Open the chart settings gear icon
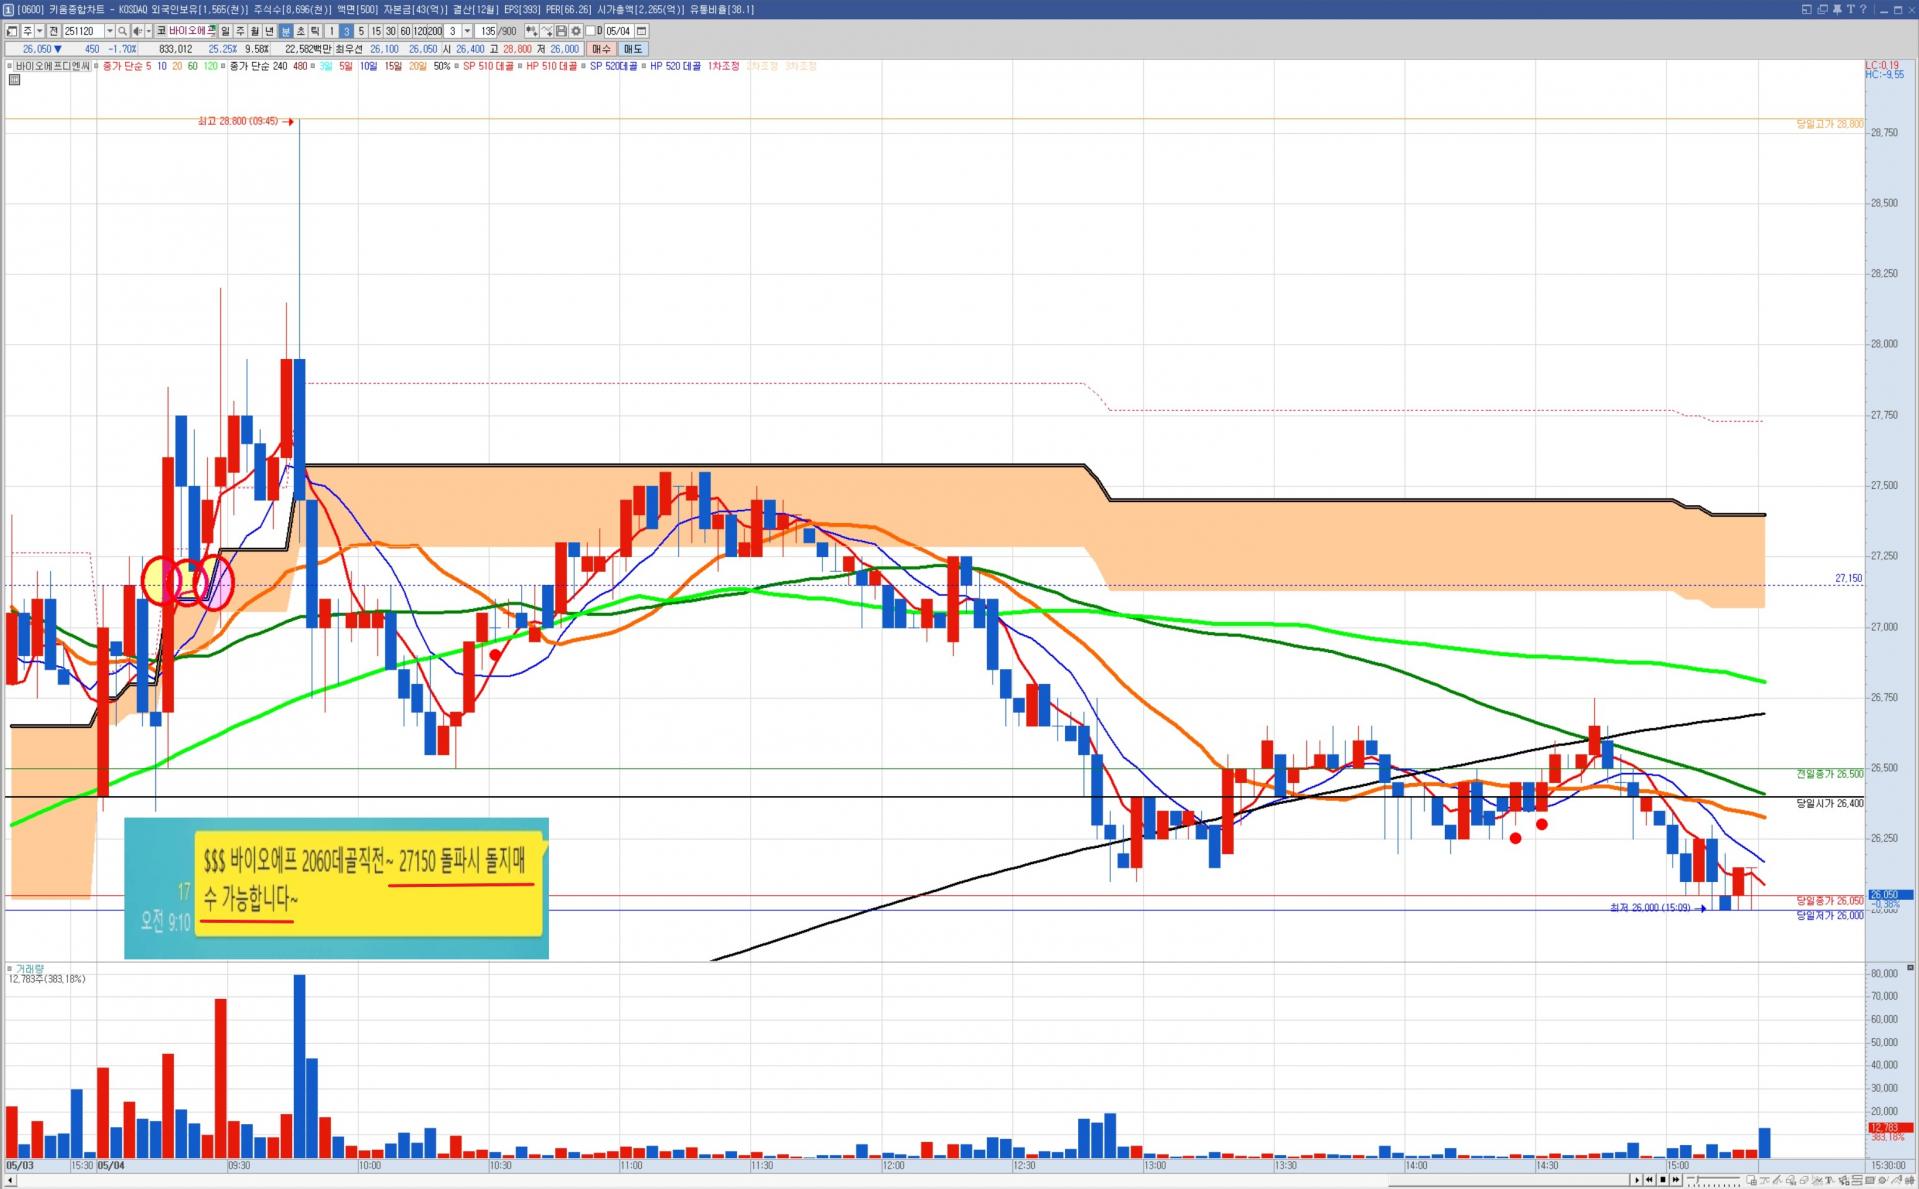This screenshot has height=1189, width=1919. [x=576, y=31]
